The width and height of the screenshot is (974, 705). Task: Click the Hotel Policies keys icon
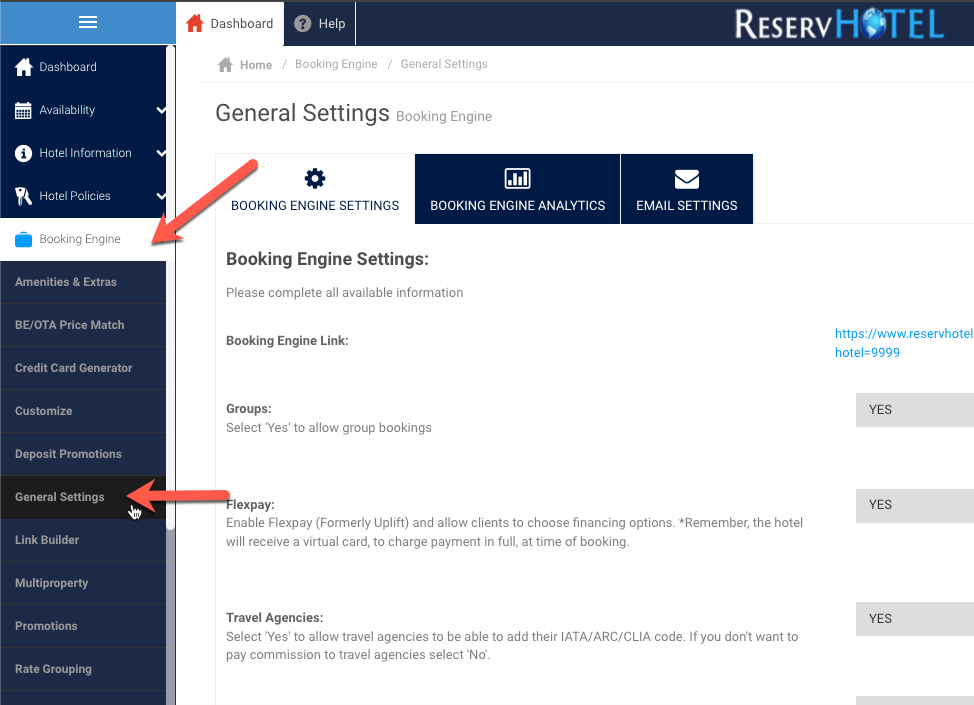(23, 196)
